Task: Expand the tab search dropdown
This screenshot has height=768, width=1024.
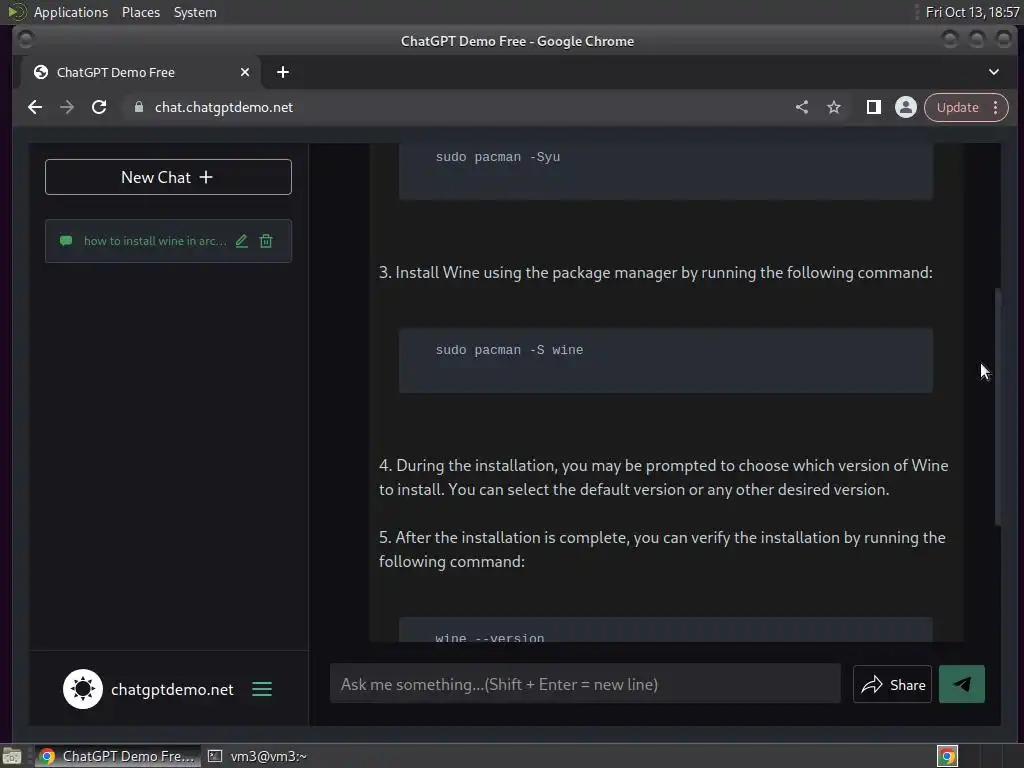Action: click(993, 72)
